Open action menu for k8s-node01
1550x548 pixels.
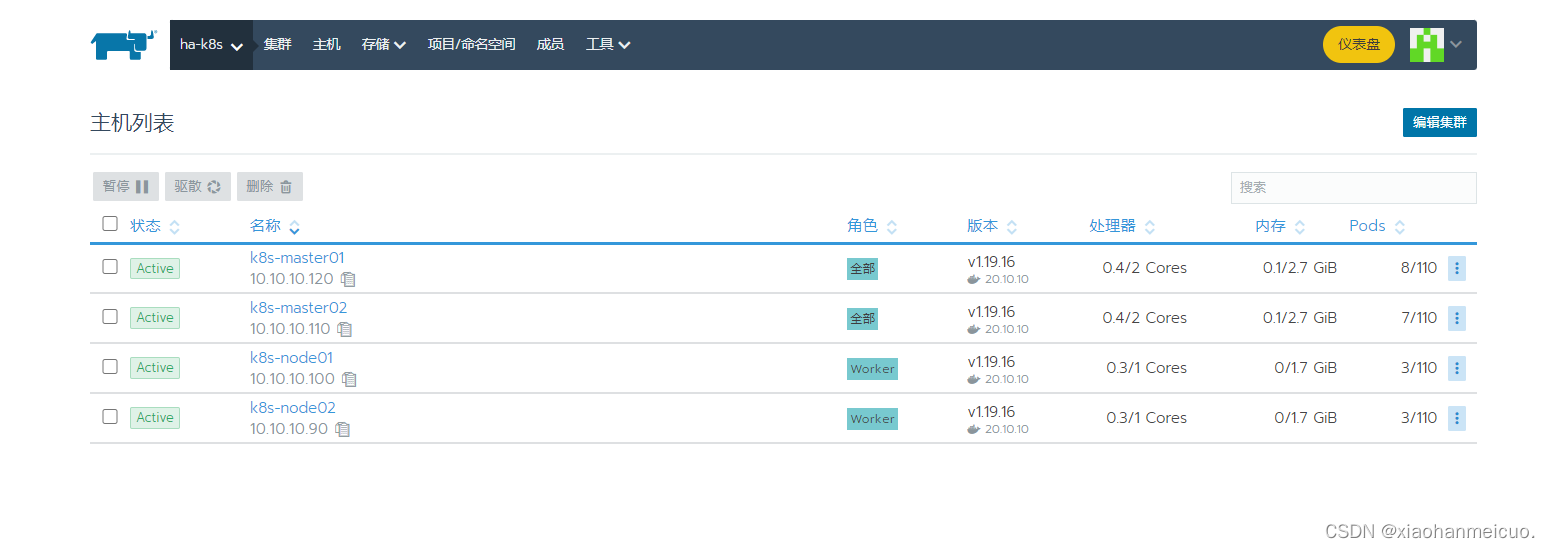click(x=1457, y=368)
